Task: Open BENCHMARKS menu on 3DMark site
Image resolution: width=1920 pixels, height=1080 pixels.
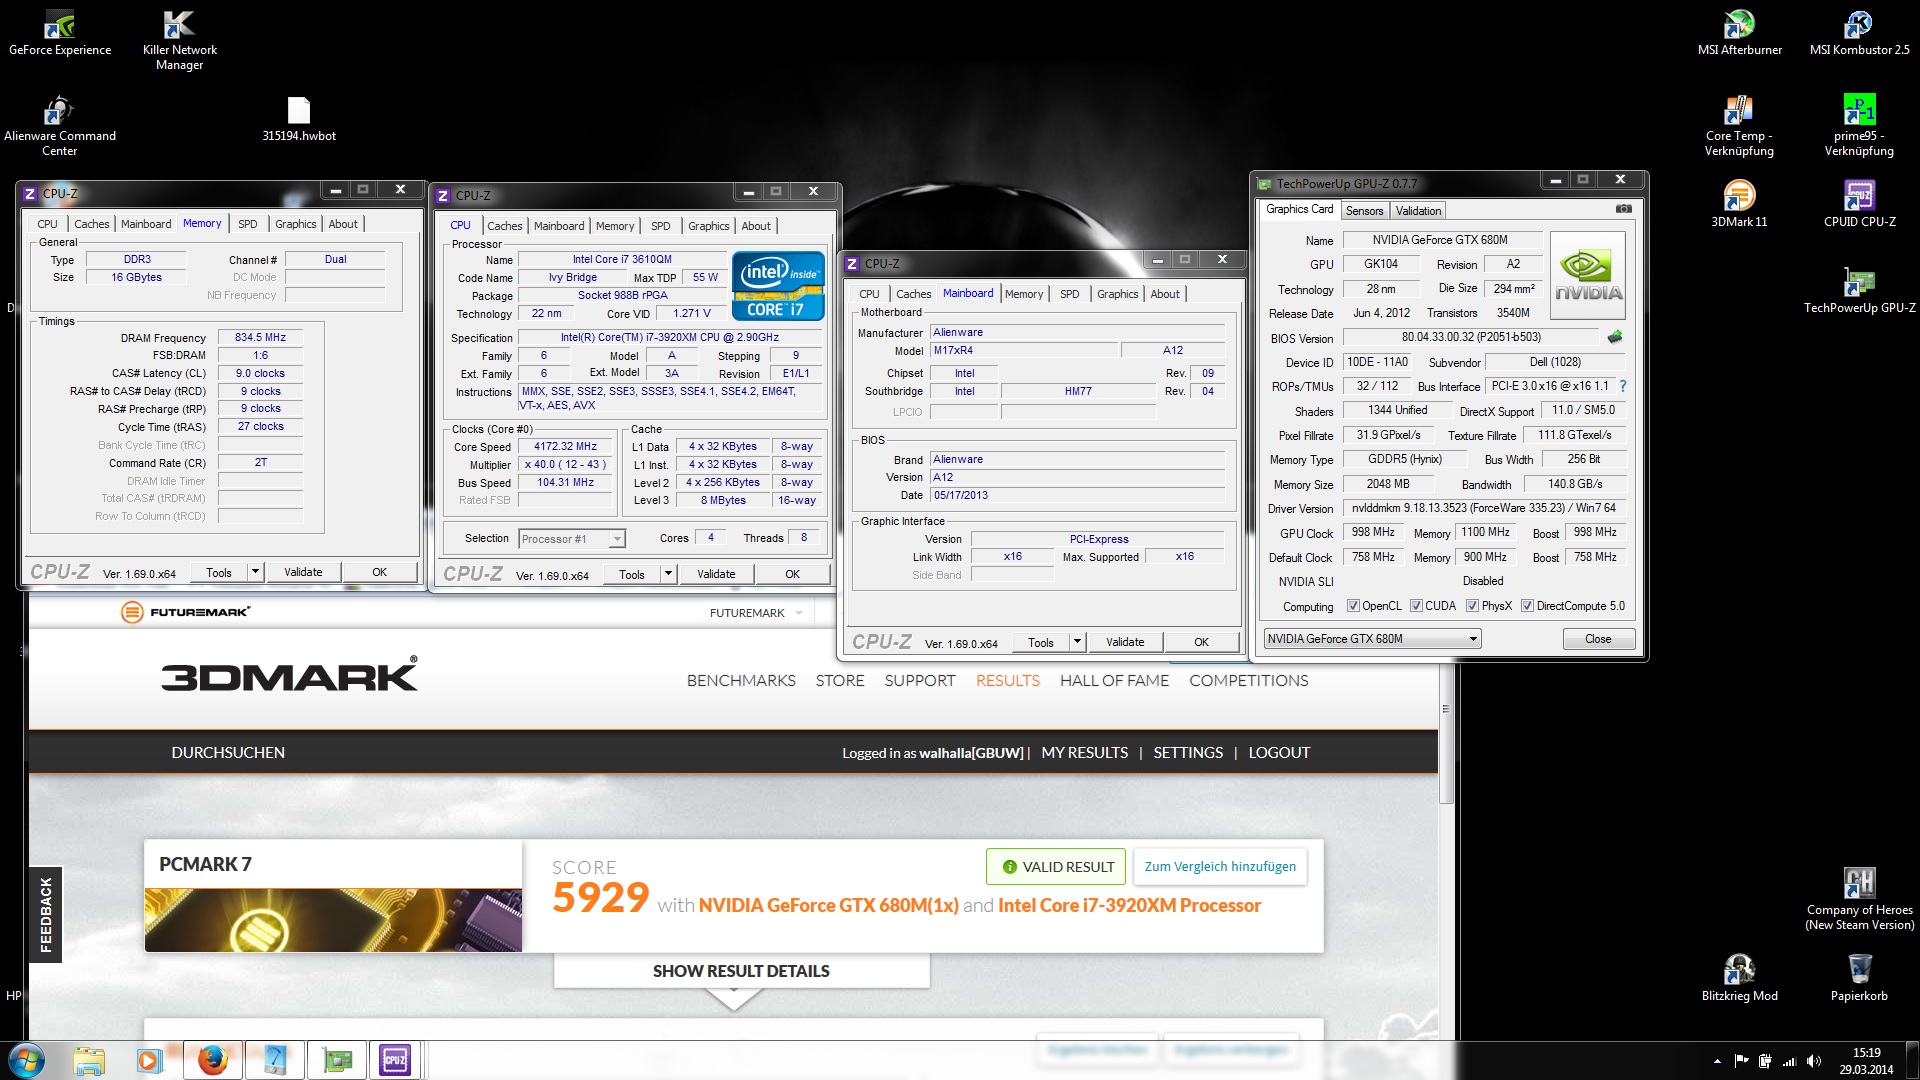Action: [741, 680]
